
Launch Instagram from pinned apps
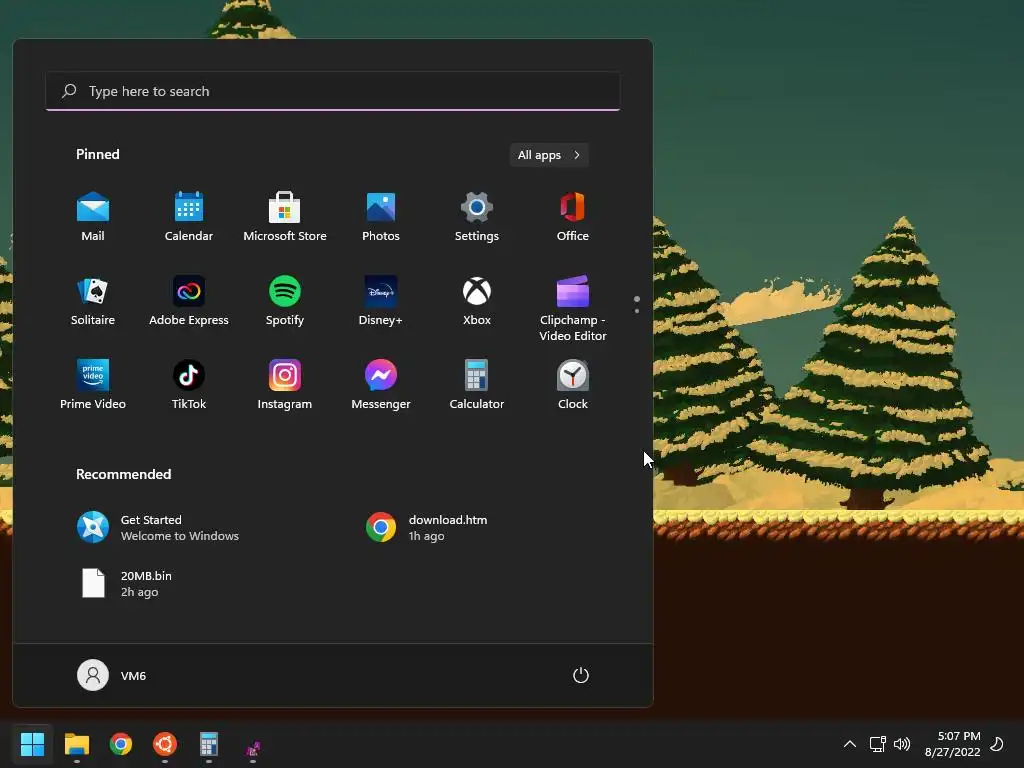pyautogui.click(x=285, y=385)
